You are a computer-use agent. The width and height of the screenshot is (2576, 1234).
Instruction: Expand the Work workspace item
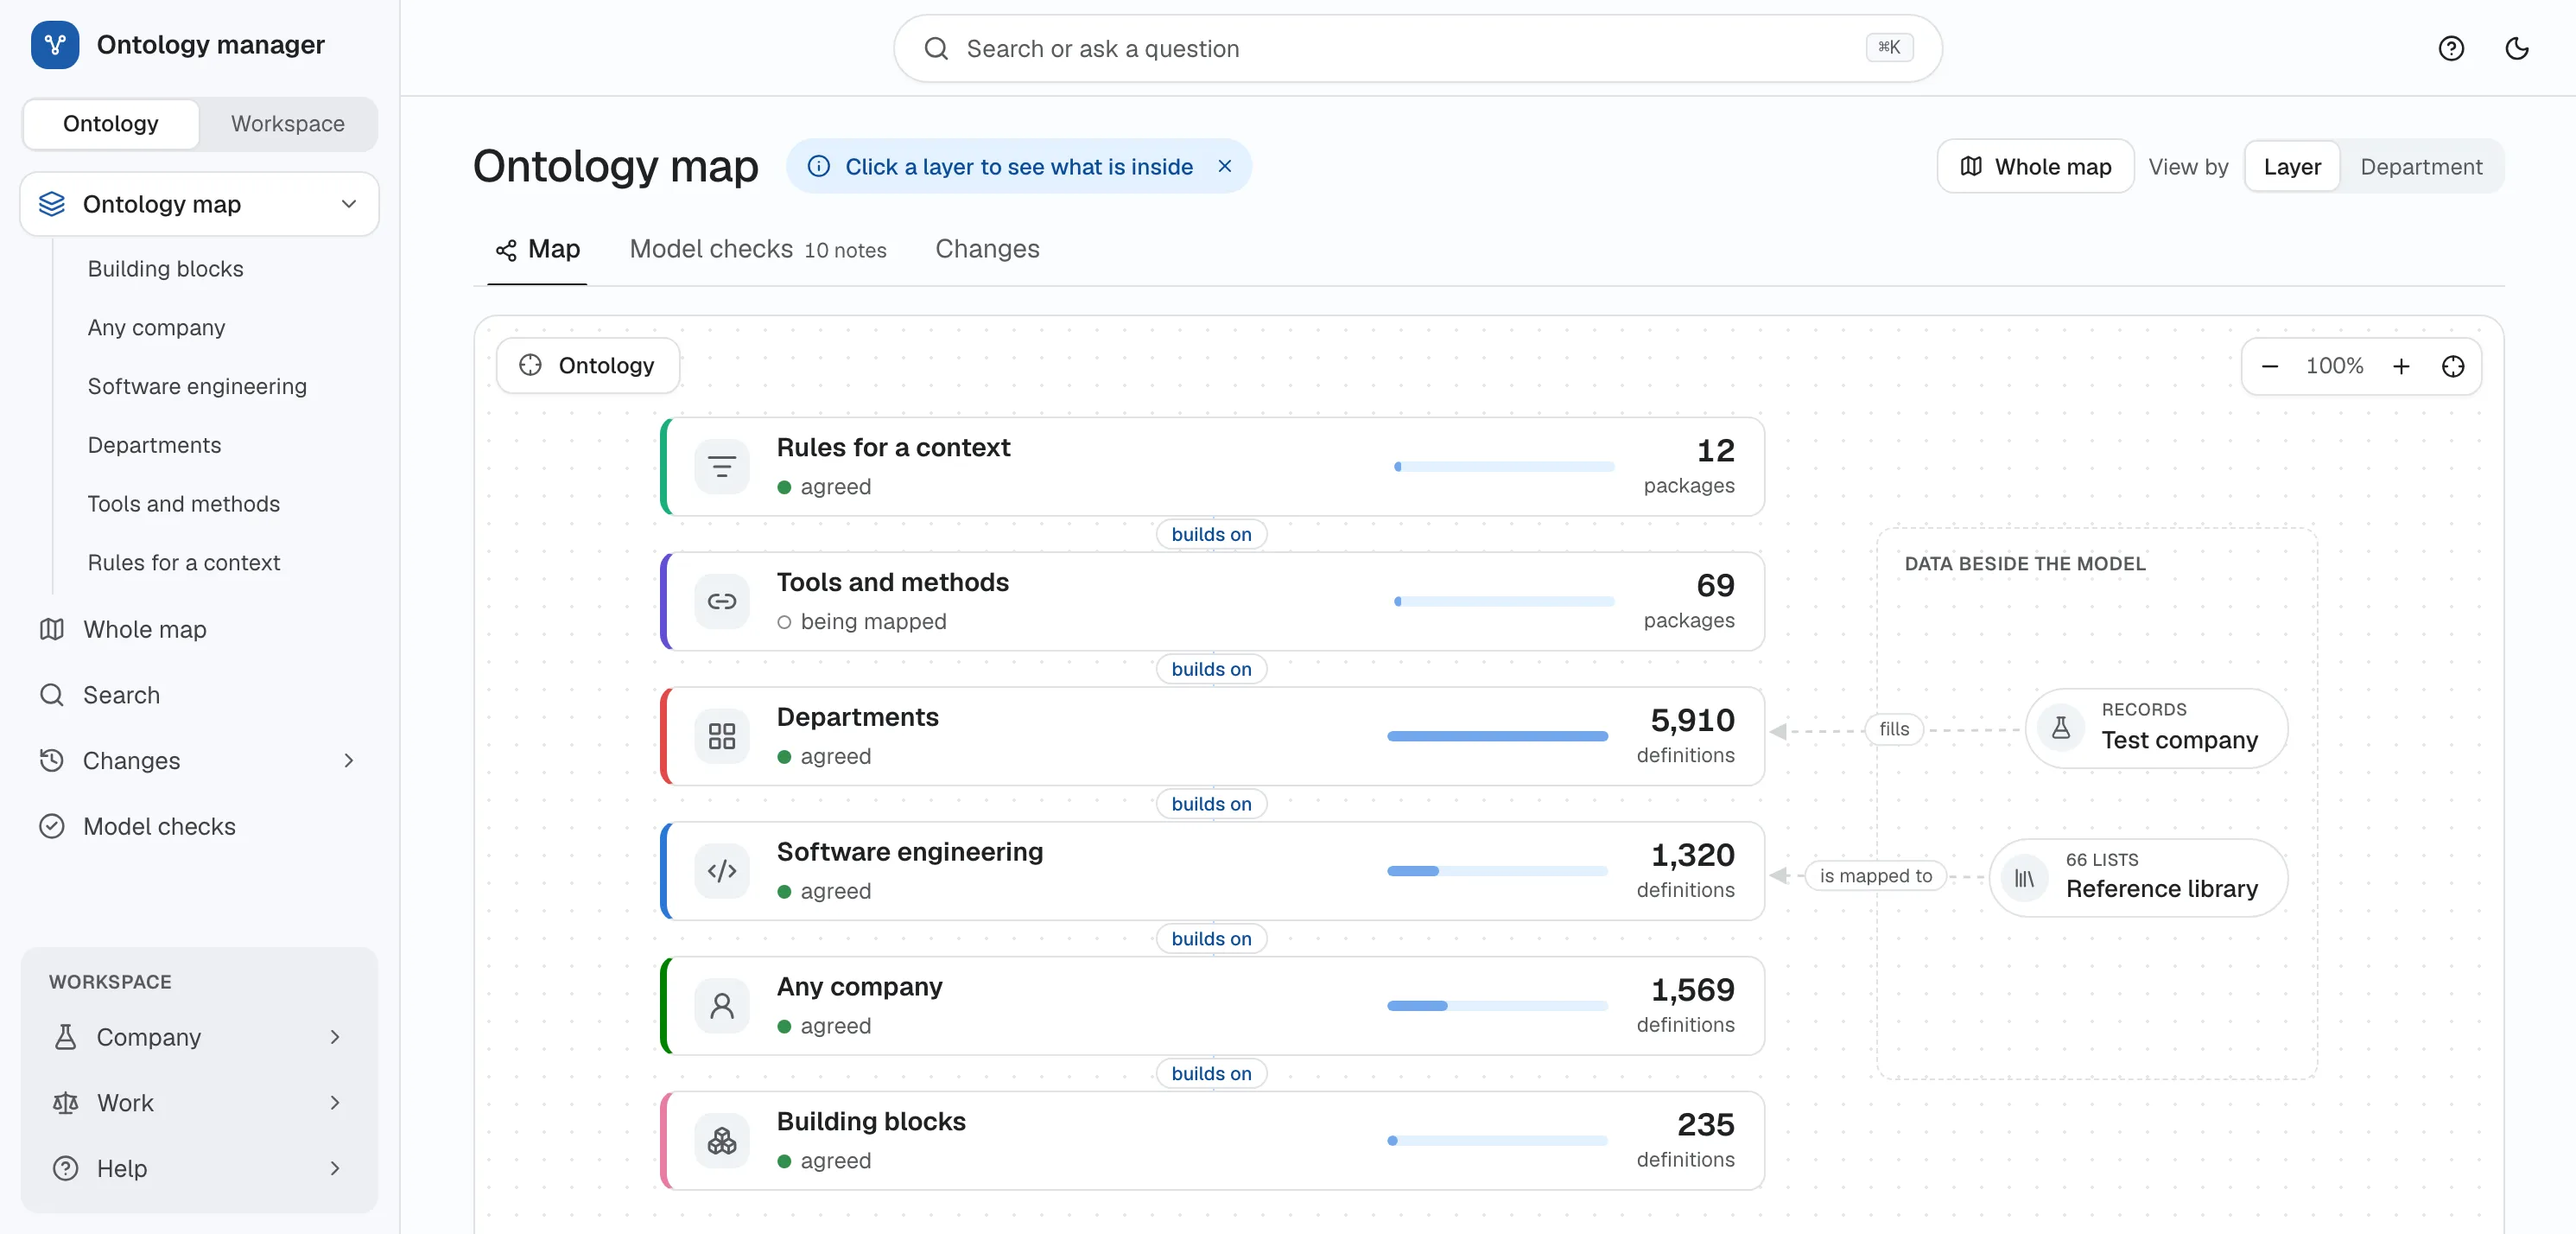click(335, 1103)
